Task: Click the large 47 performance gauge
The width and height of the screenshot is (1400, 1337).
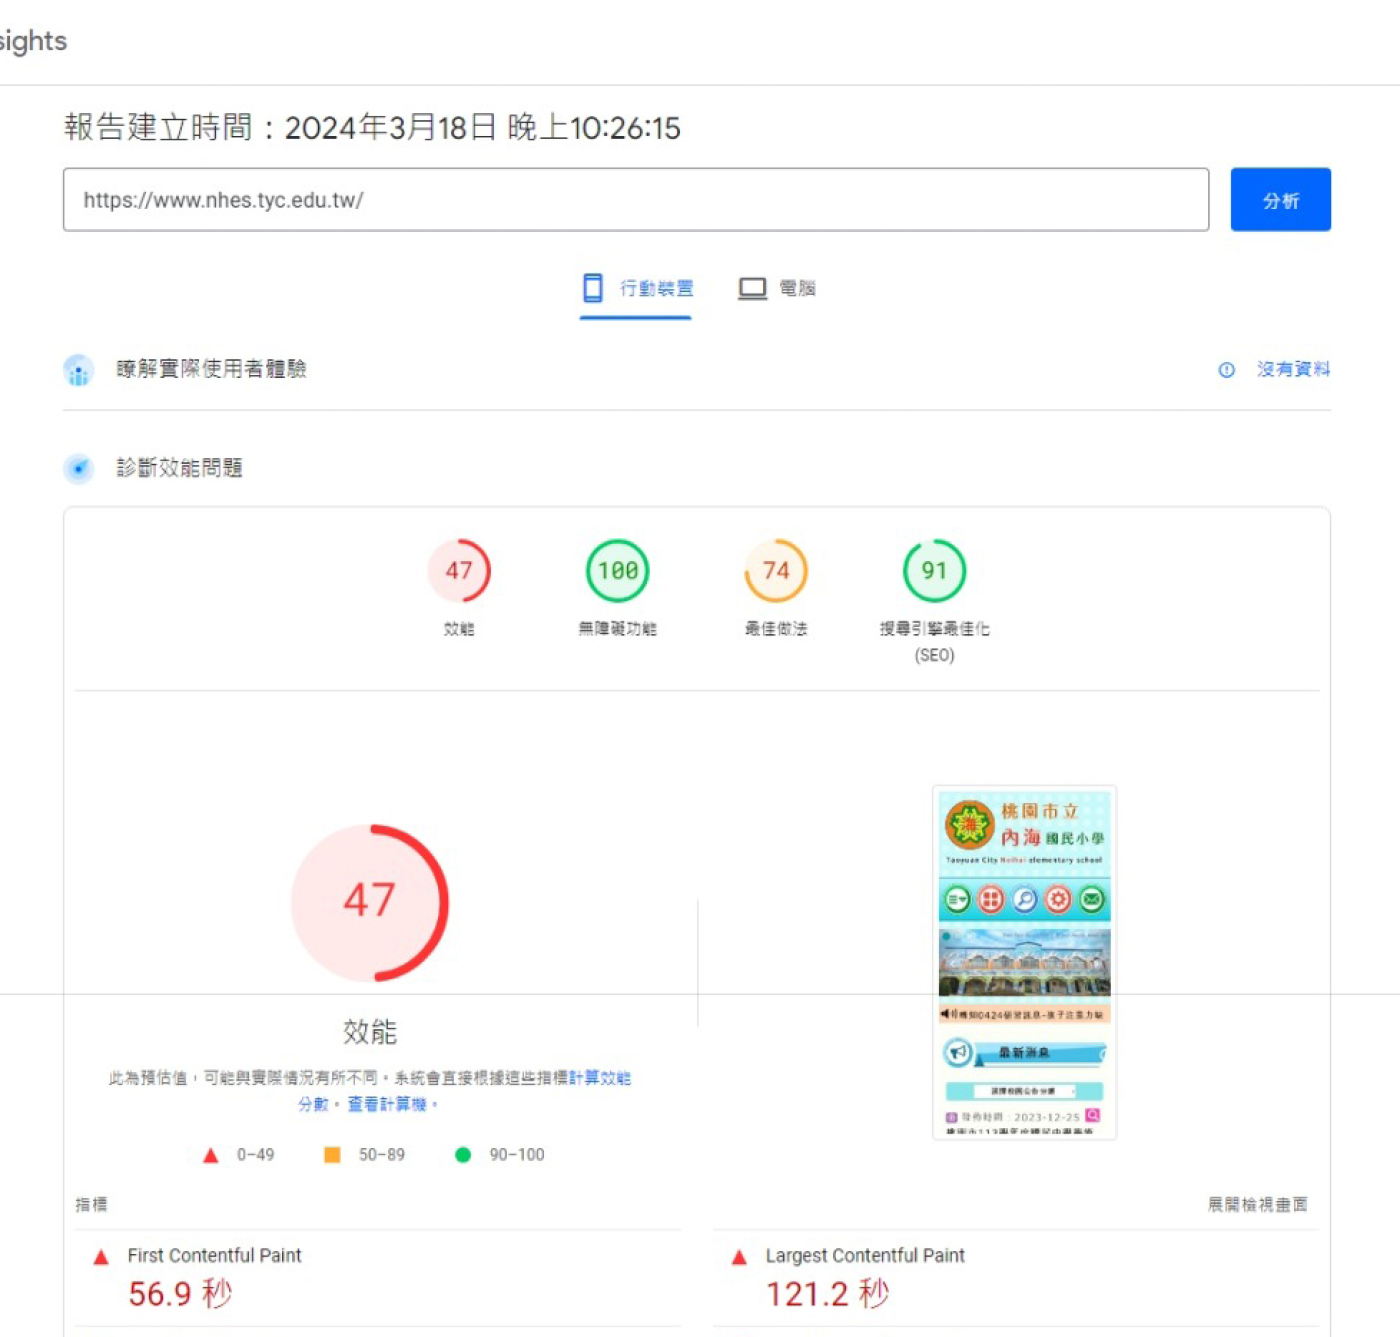Action: (x=370, y=902)
